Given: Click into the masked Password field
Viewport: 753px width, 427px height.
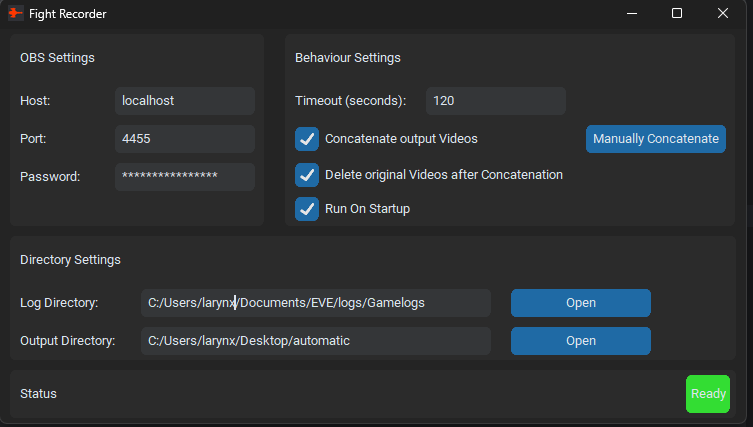Looking at the screenshot, I should (185, 177).
